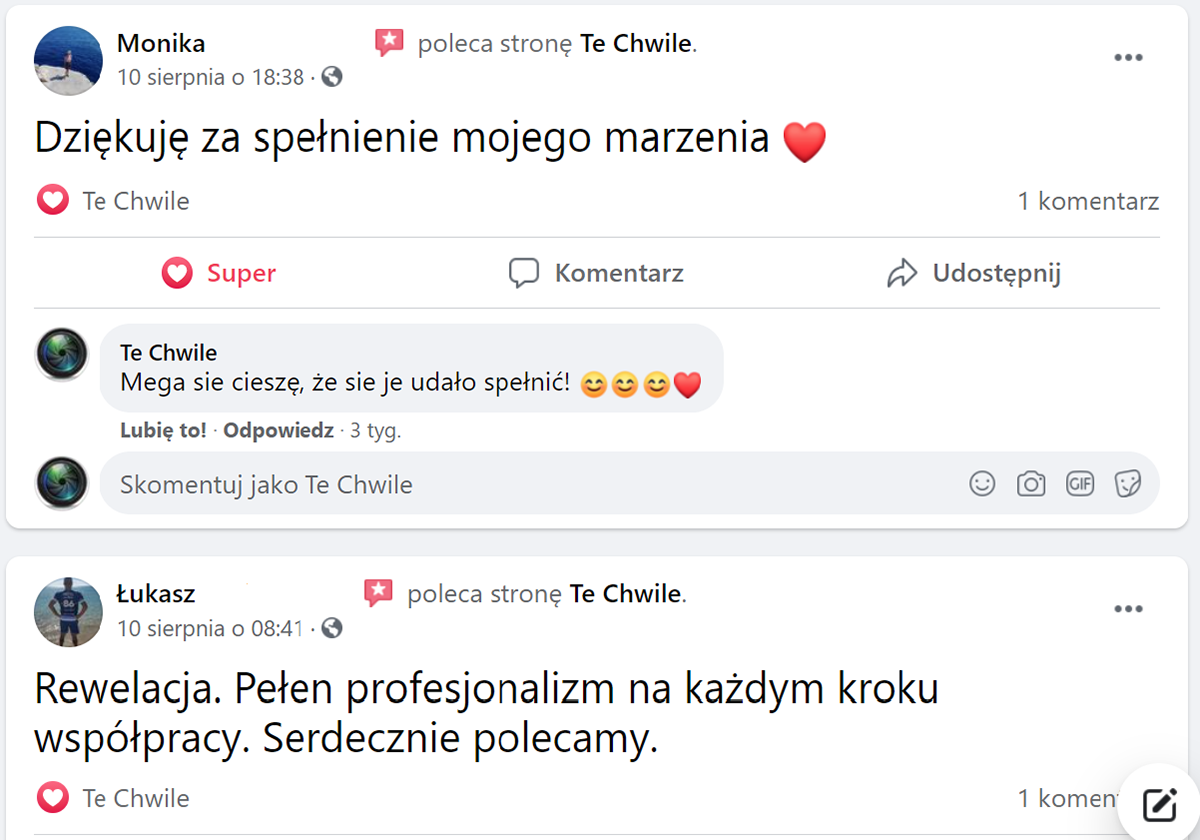
Task: Open sticker picker in comment field
Action: click(x=1128, y=484)
